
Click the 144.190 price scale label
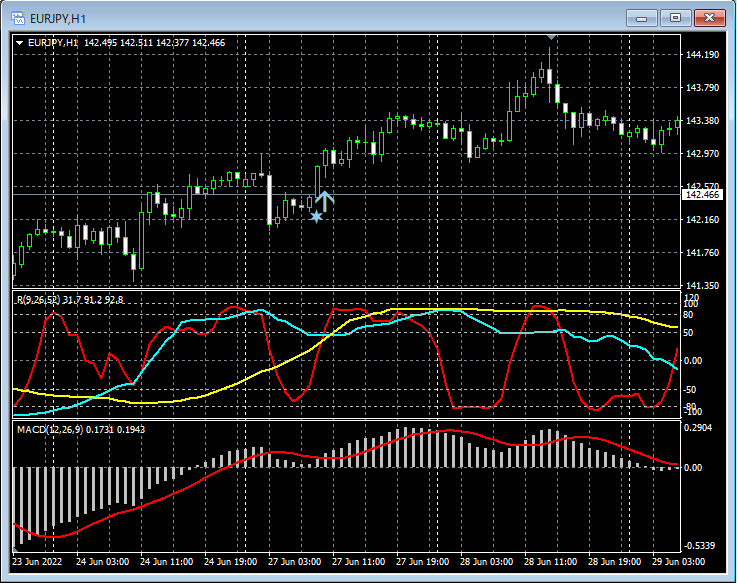coord(701,55)
